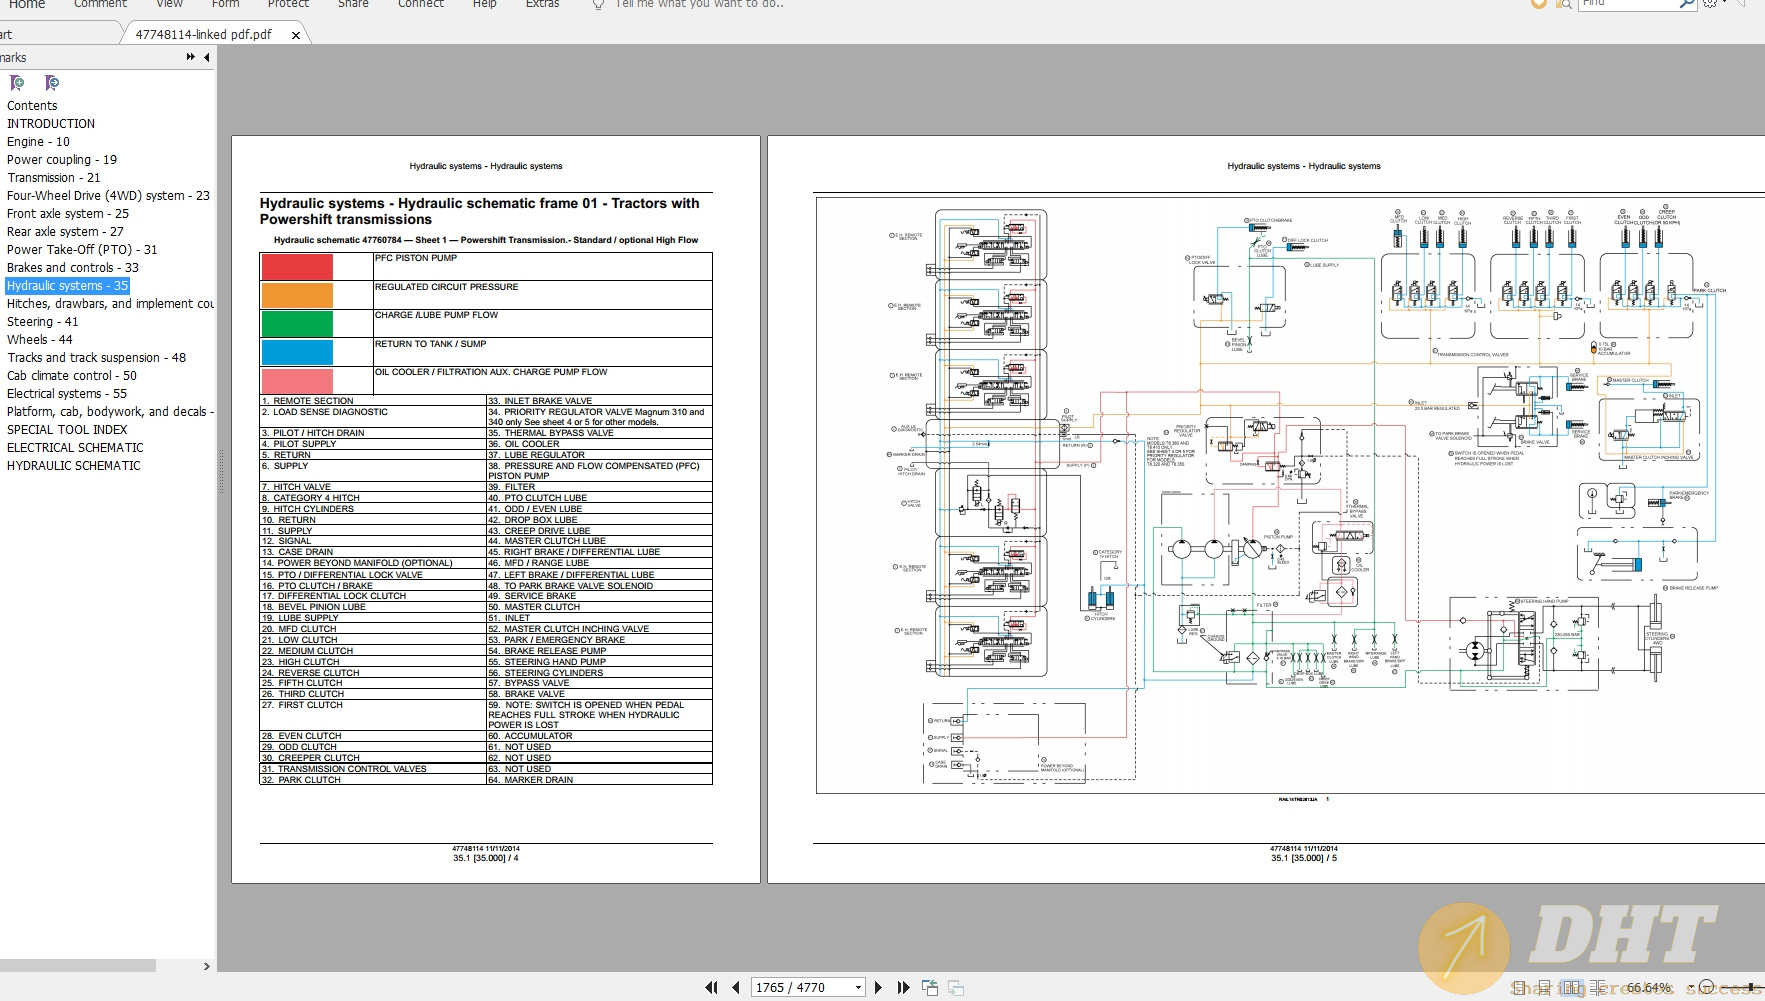Open the Protect menu
Viewport: 1765px width, 1001px height.
288,5
